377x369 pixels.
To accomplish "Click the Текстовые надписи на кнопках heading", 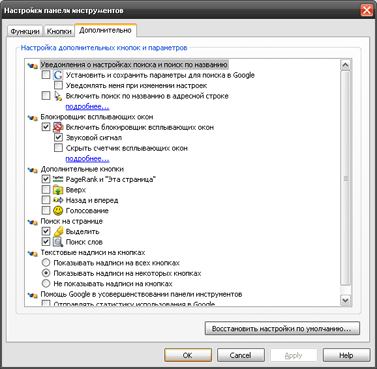I will click(x=93, y=252).
